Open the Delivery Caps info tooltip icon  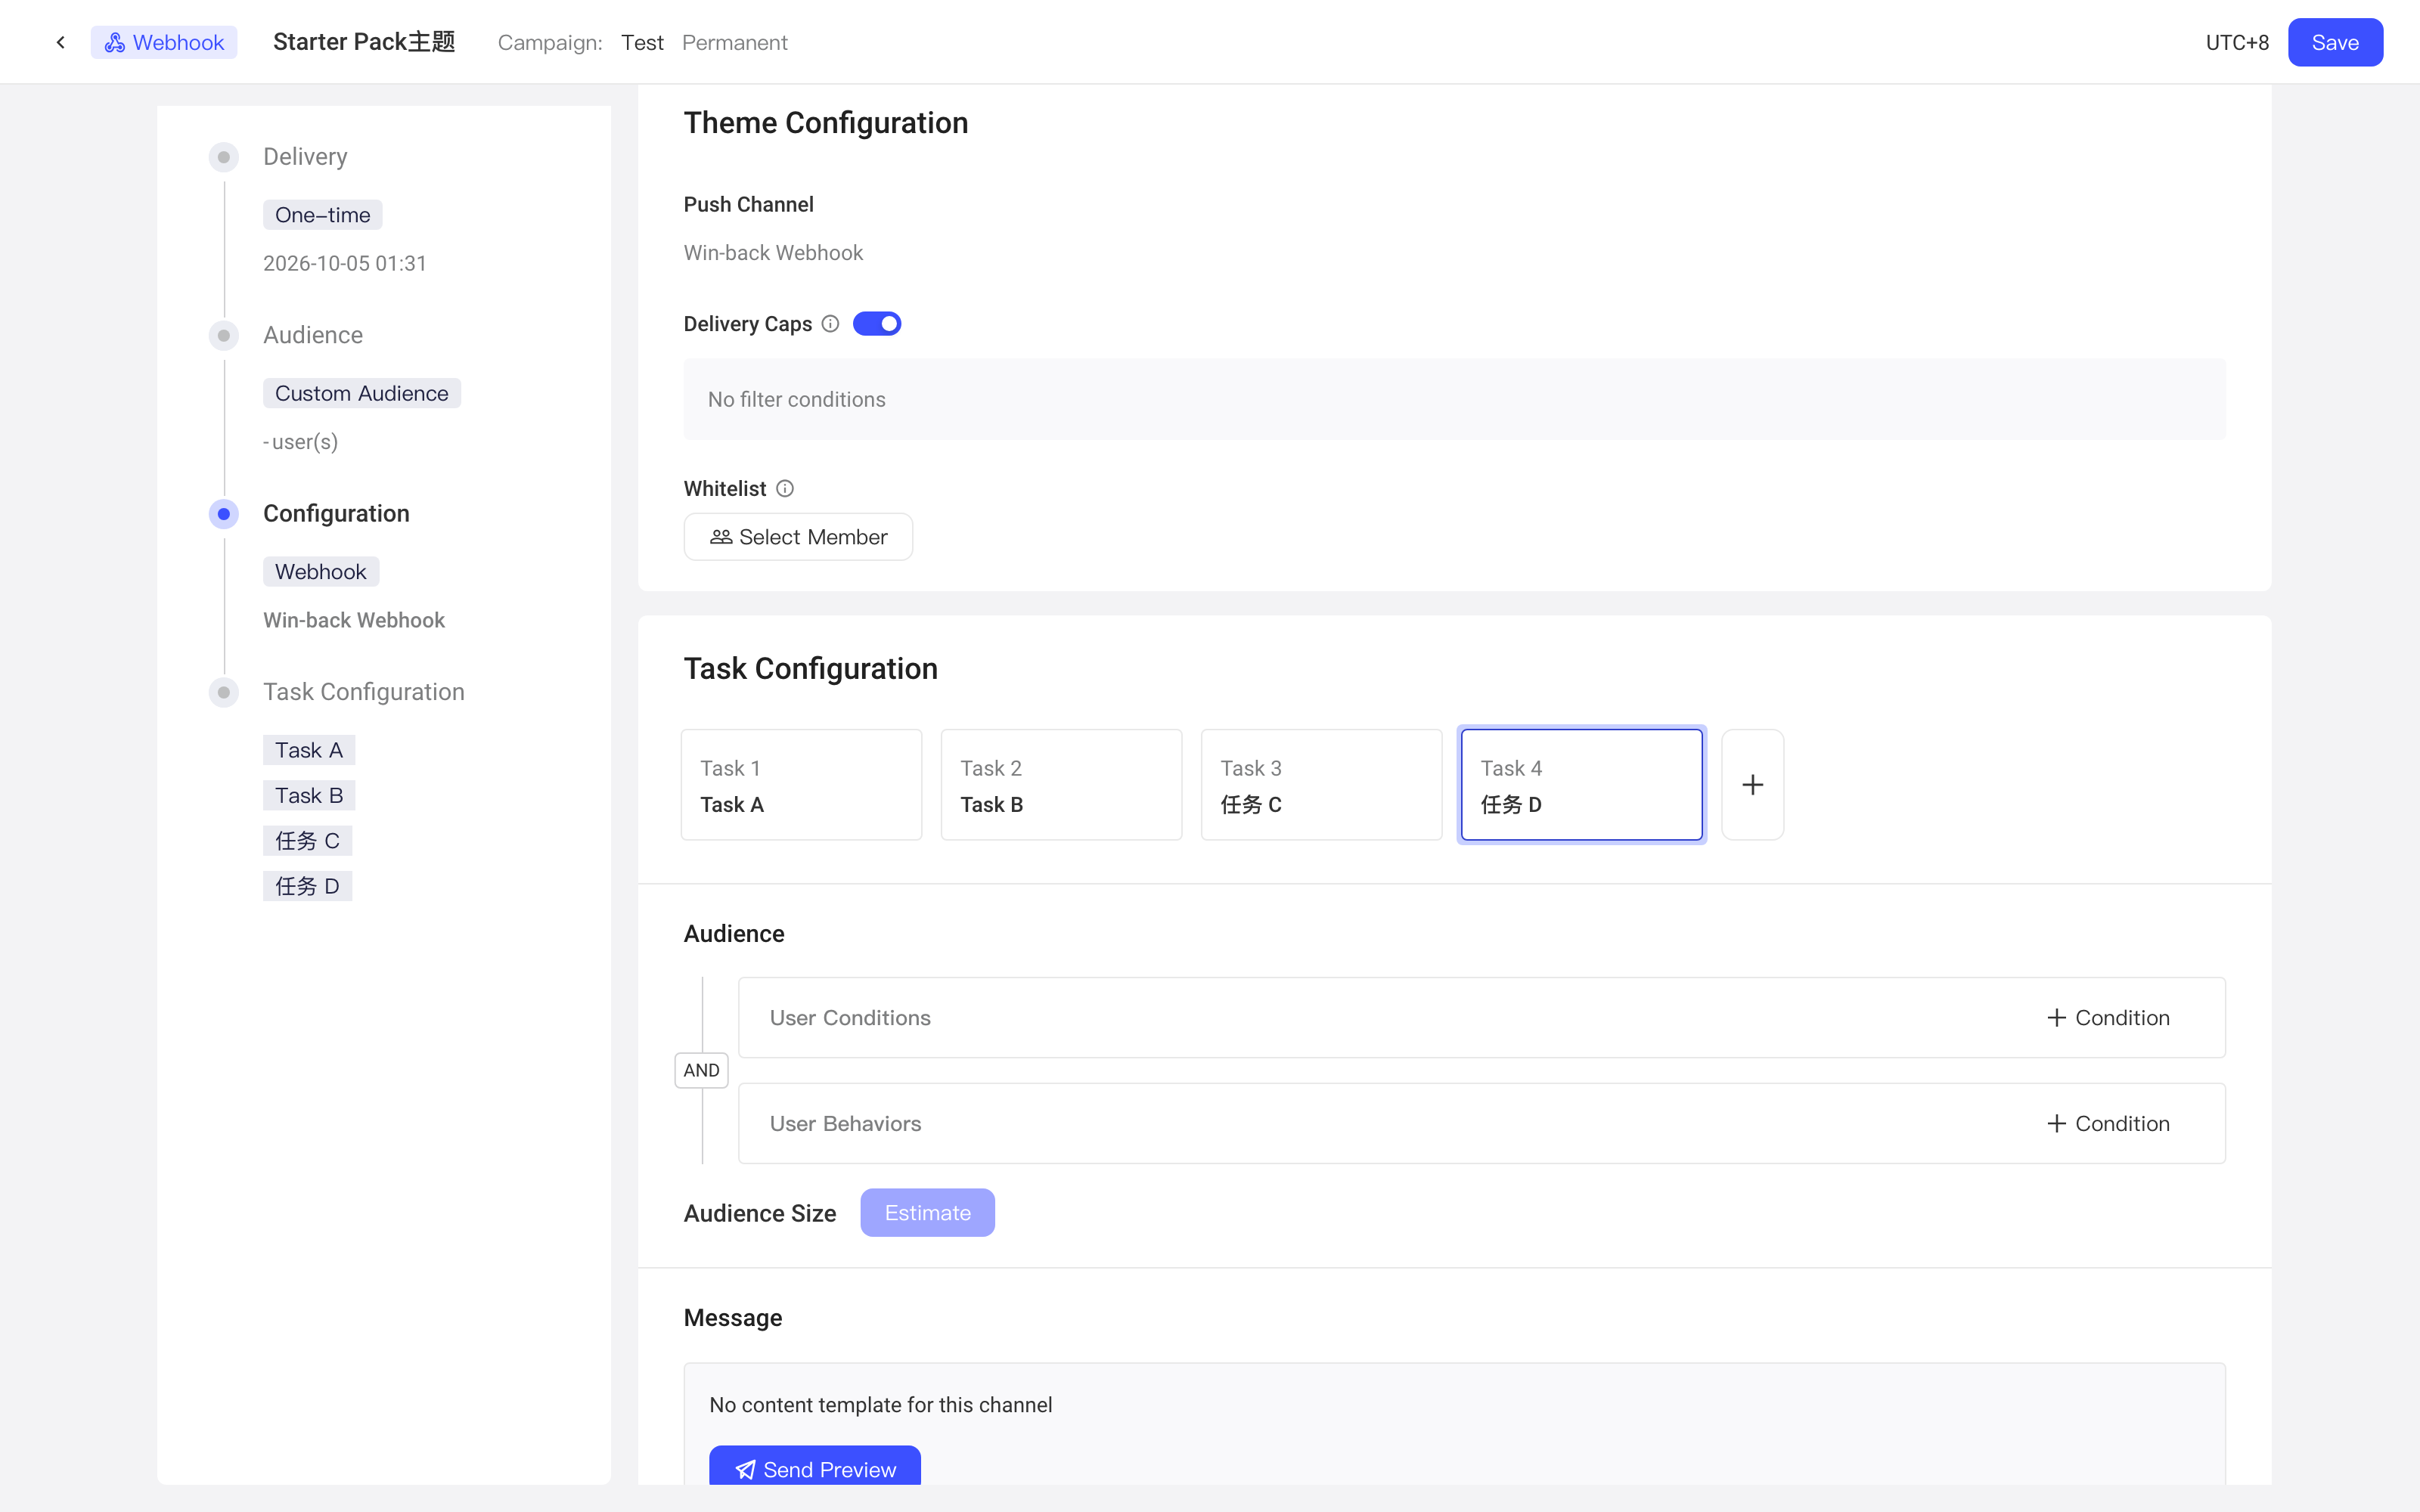(x=830, y=324)
